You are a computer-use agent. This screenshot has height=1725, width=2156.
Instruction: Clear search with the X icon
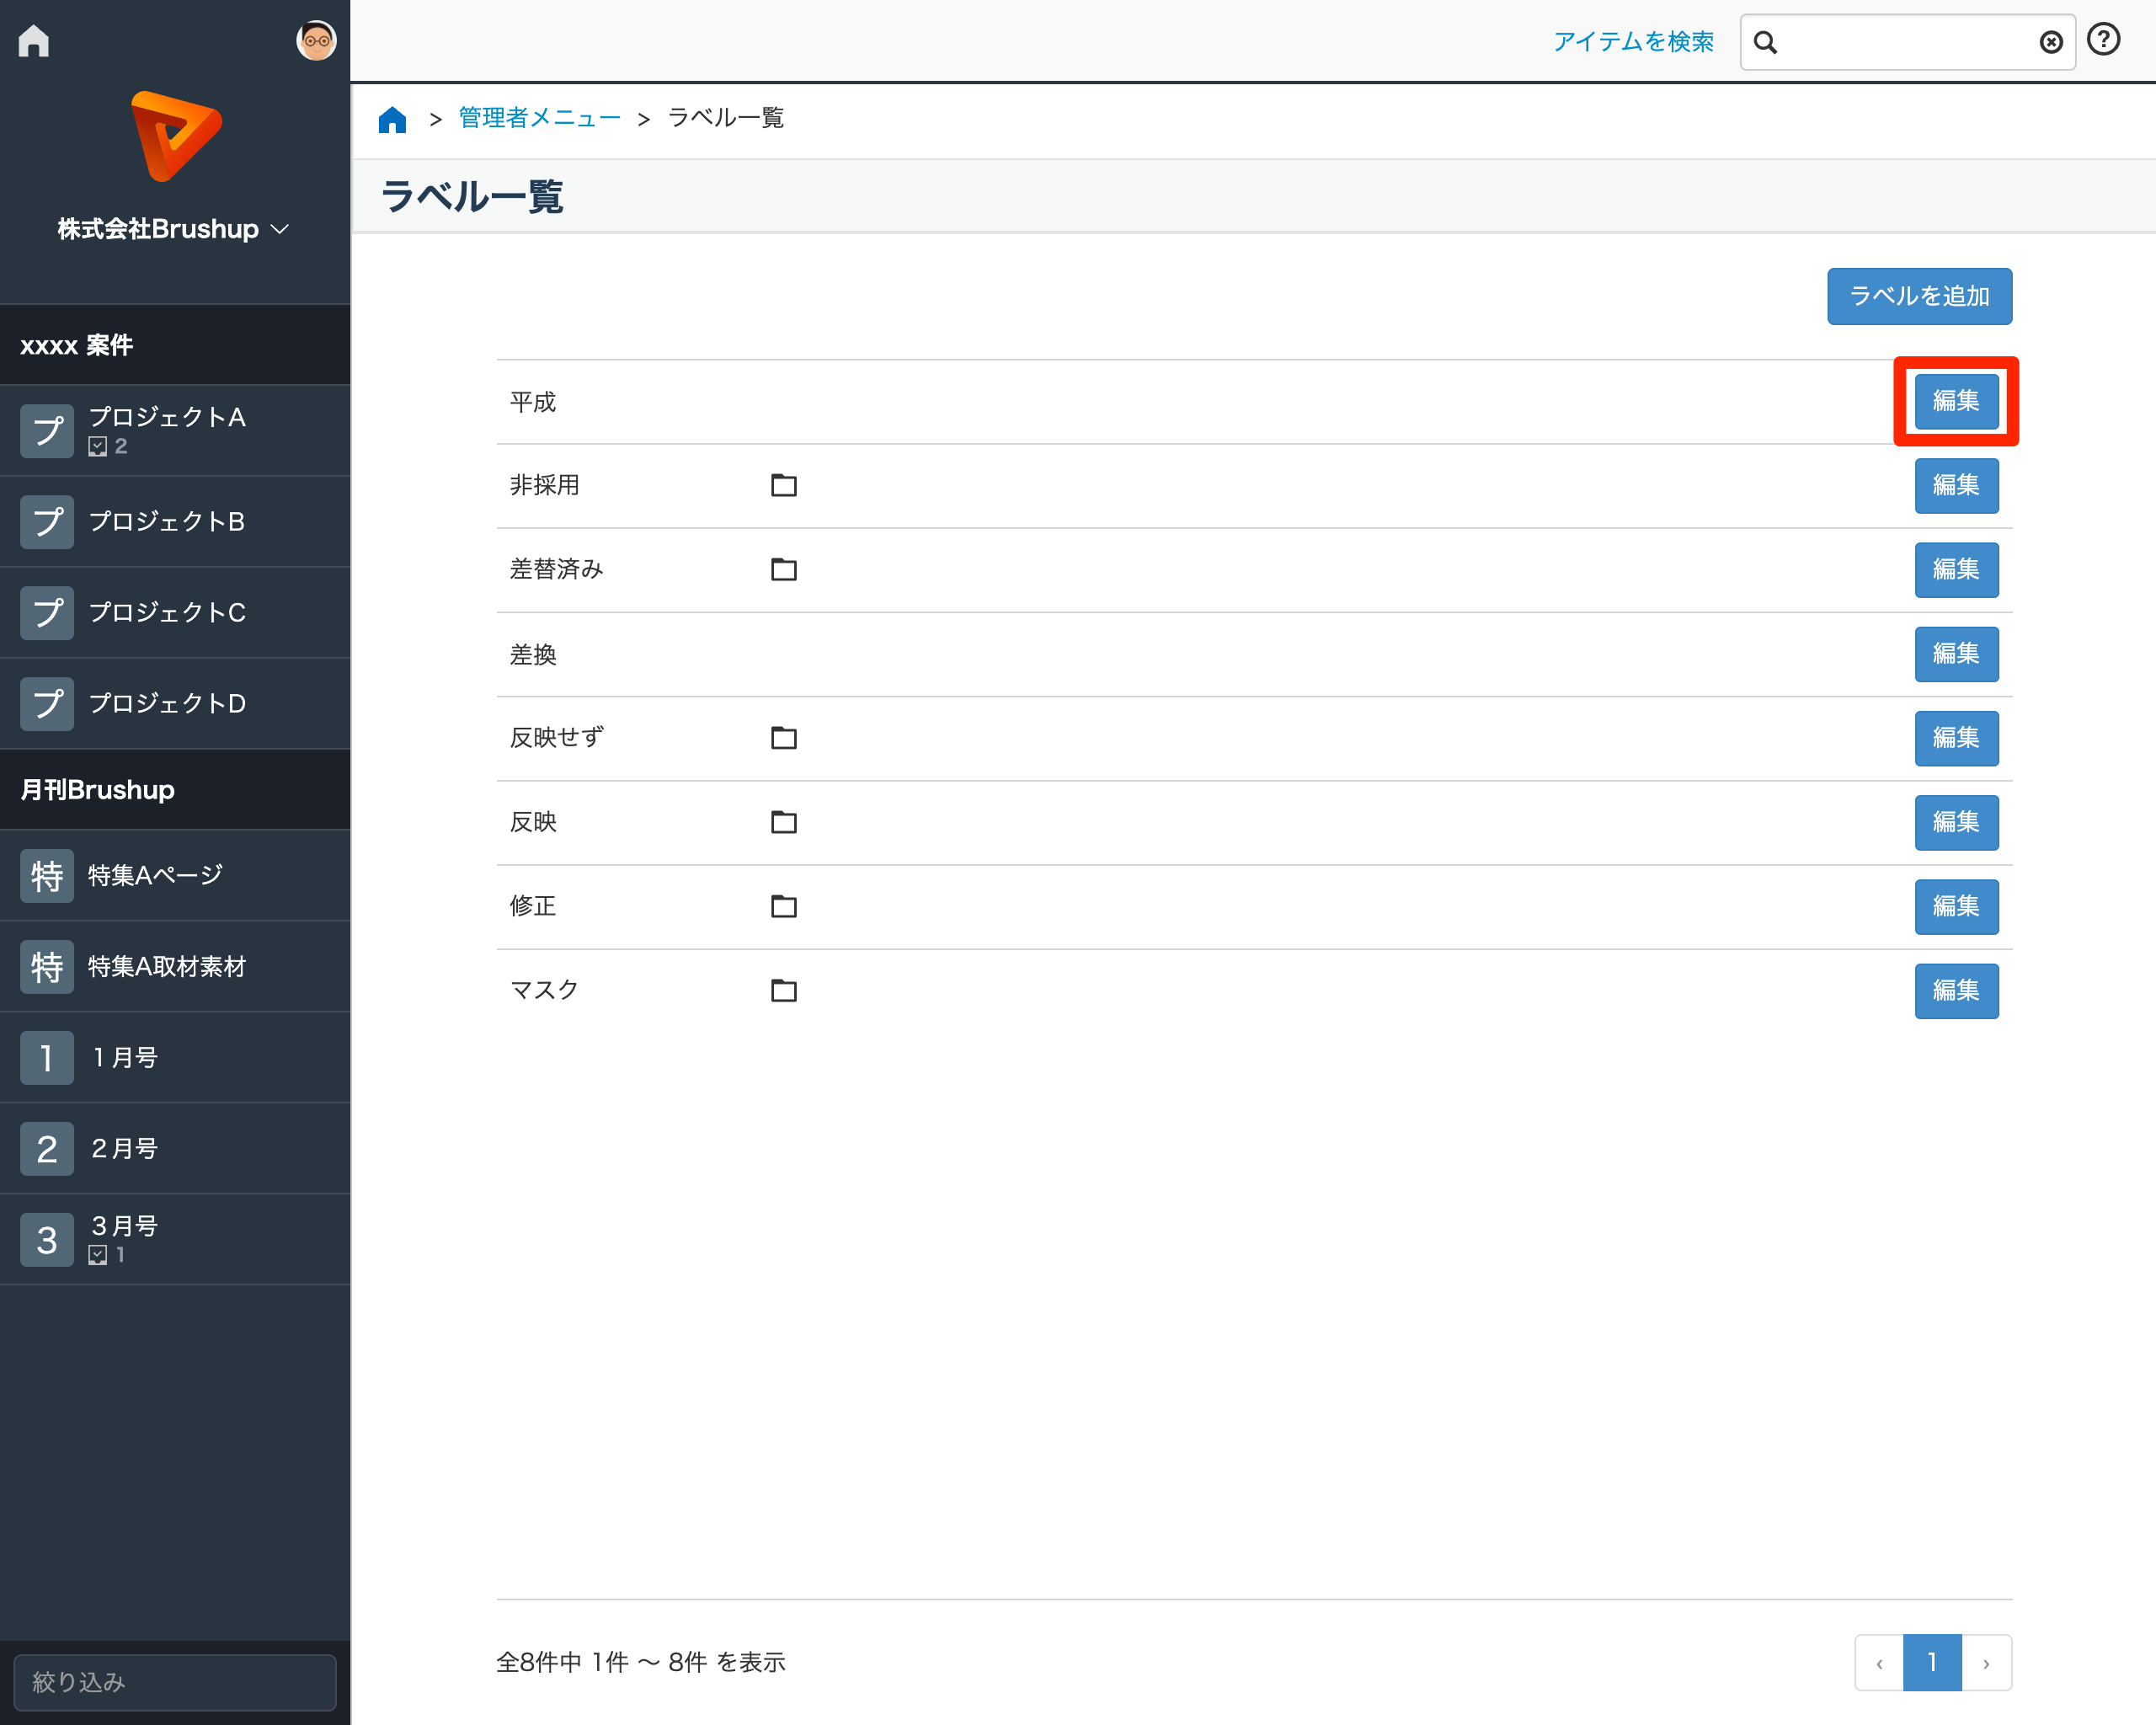coord(2051,42)
